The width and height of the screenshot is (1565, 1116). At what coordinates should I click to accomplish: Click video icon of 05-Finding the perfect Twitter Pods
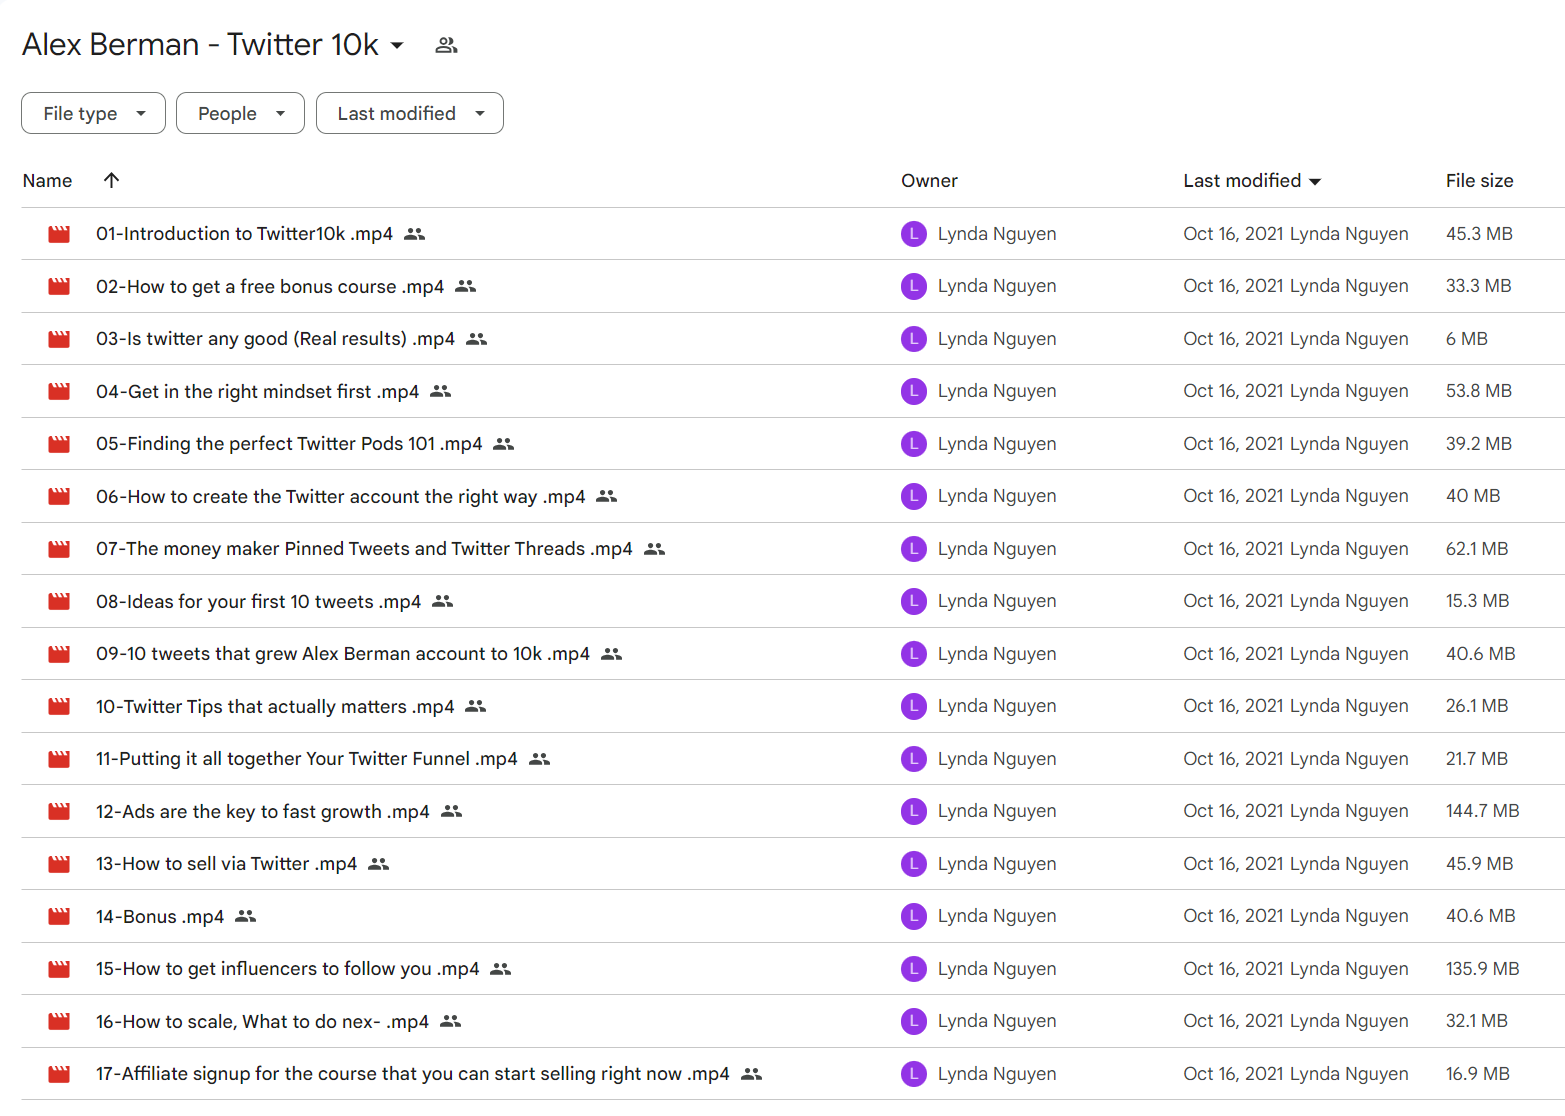pos(59,444)
